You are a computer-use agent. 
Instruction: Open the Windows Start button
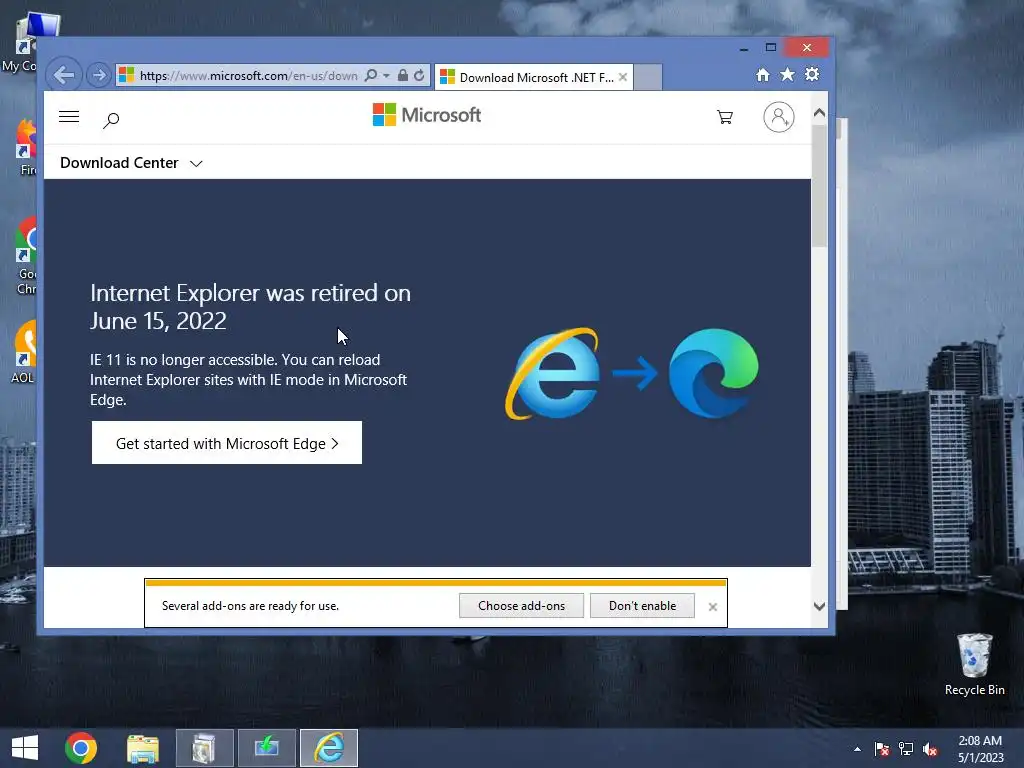click(25, 748)
